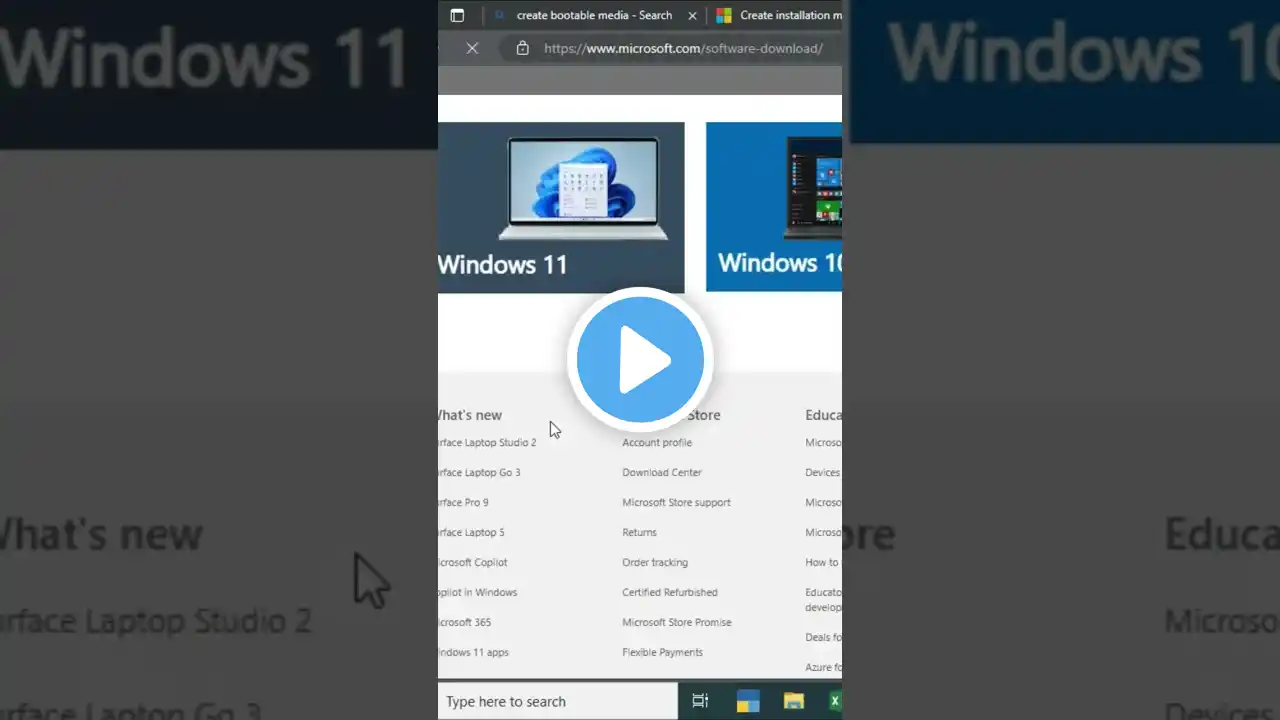The height and width of the screenshot is (720, 1280).
Task: Open the Edge tab actions menu icon
Action: [457, 15]
